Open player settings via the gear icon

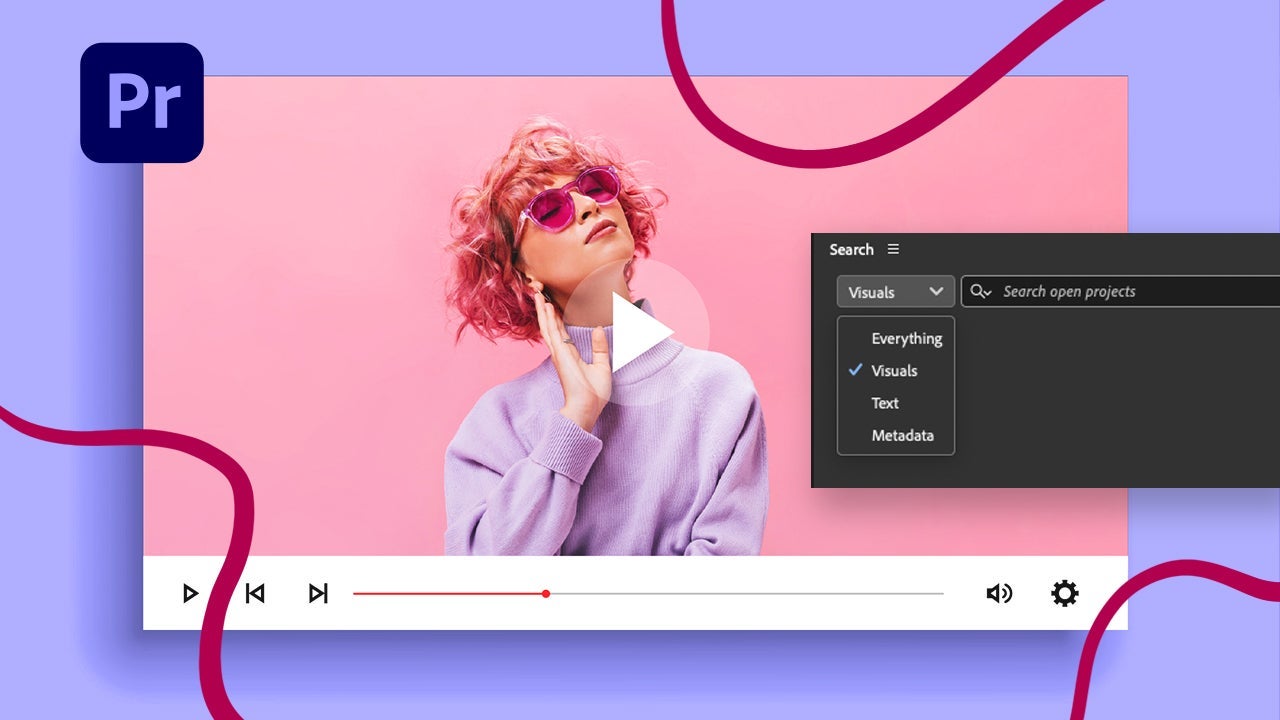pyautogui.click(x=1064, y=593)
